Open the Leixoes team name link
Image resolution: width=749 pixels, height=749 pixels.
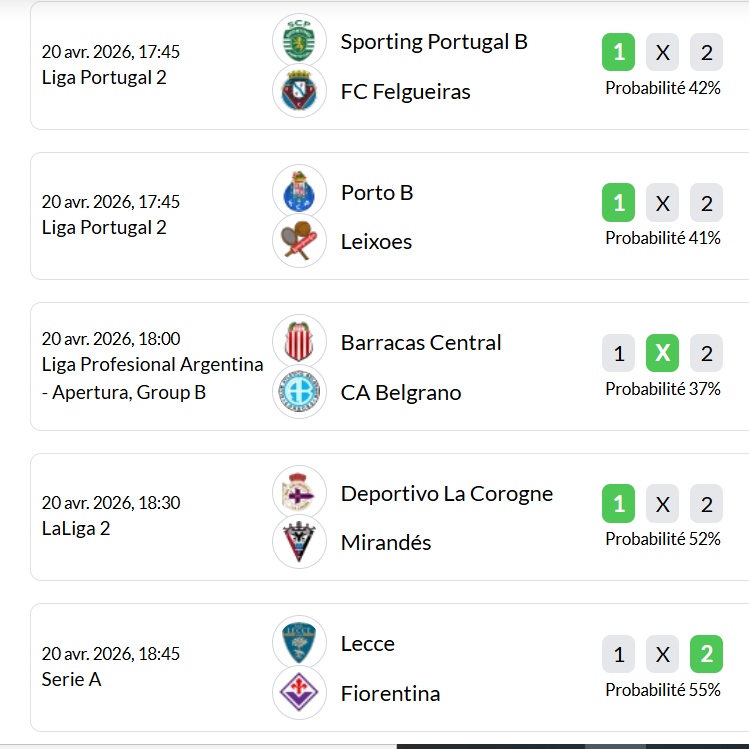point(376,242)
